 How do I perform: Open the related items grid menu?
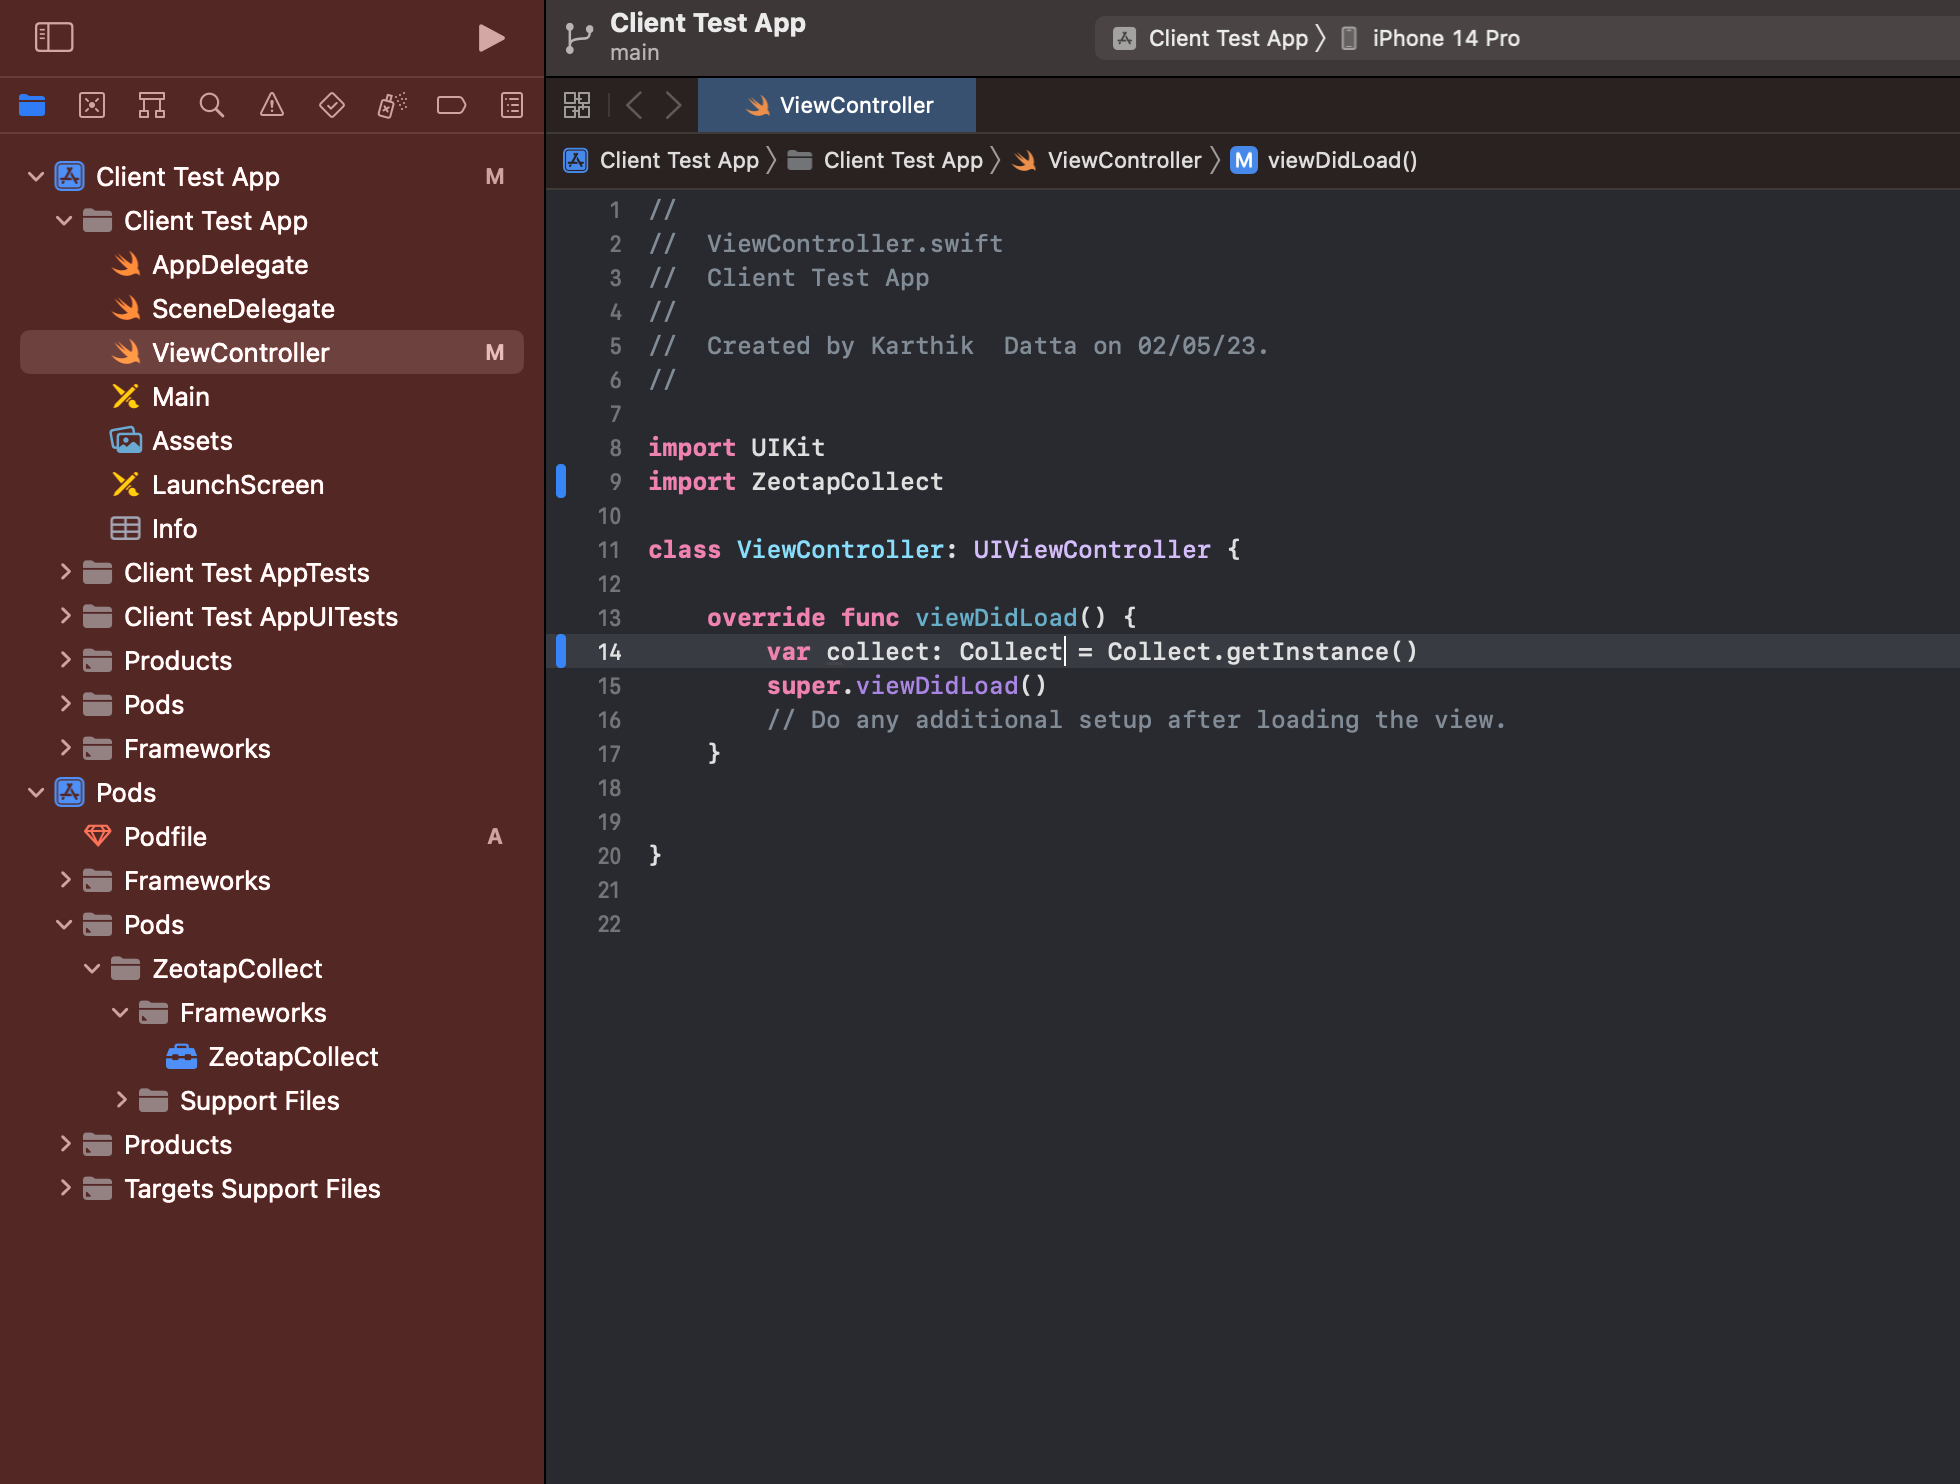click(577, 105)
